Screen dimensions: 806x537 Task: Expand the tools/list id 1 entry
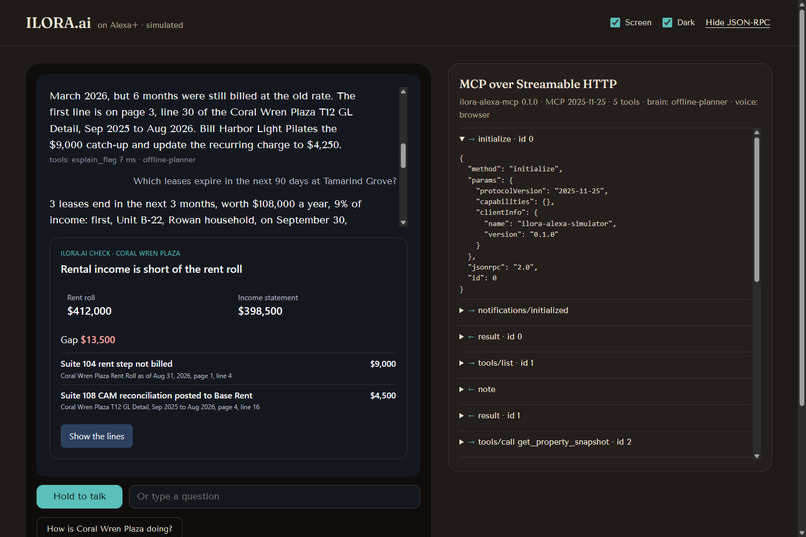(605, 363)
